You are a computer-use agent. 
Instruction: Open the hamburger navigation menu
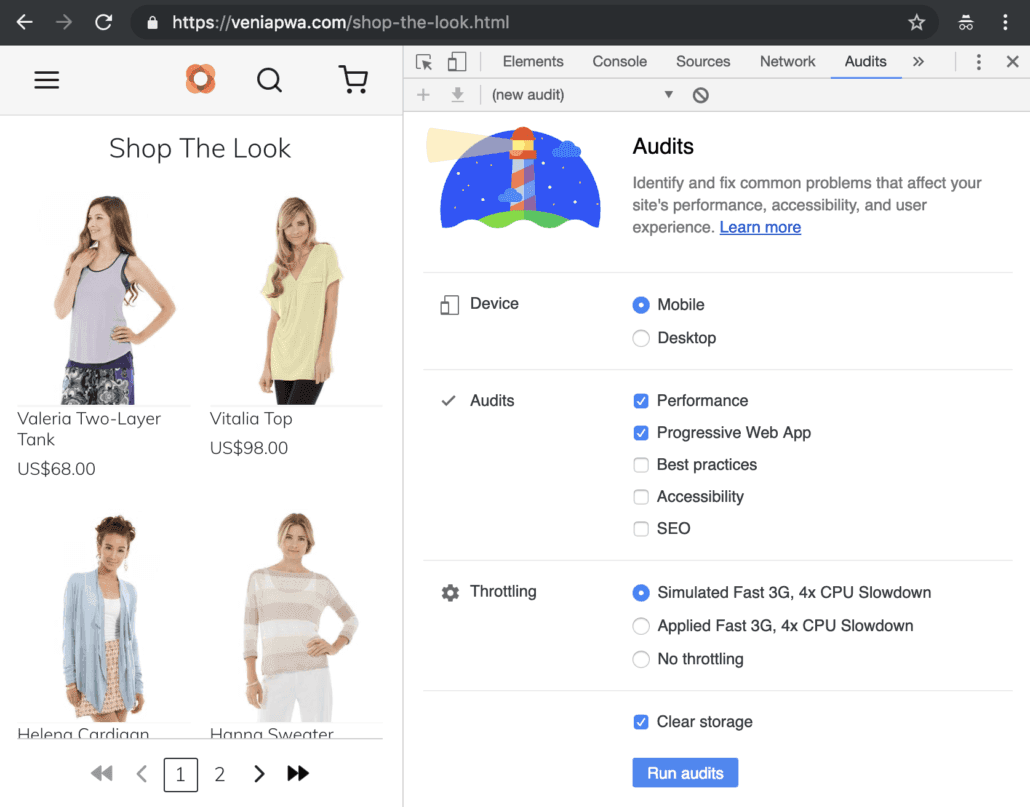coord(47,80)
